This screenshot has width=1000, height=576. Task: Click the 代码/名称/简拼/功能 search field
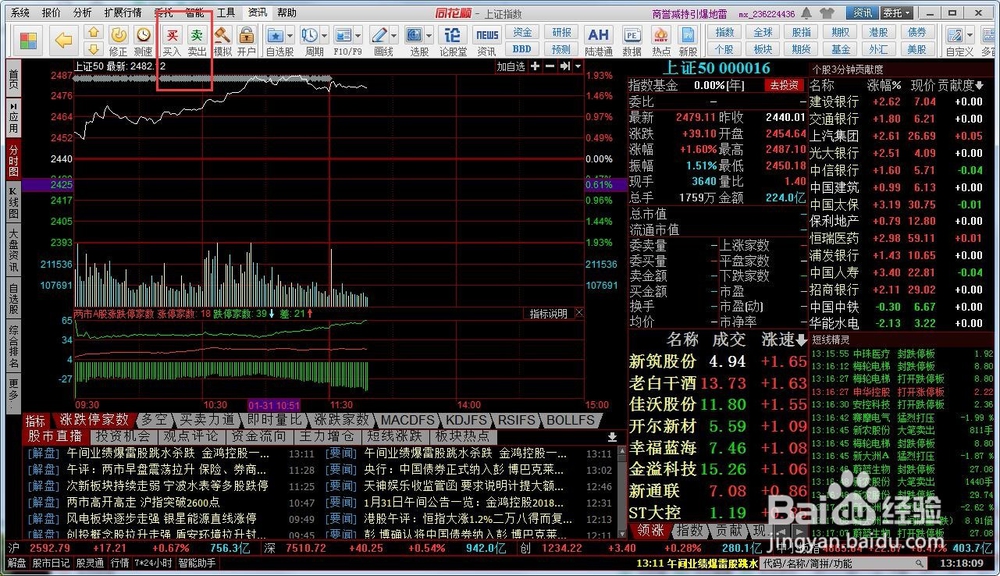coord(843,563)
